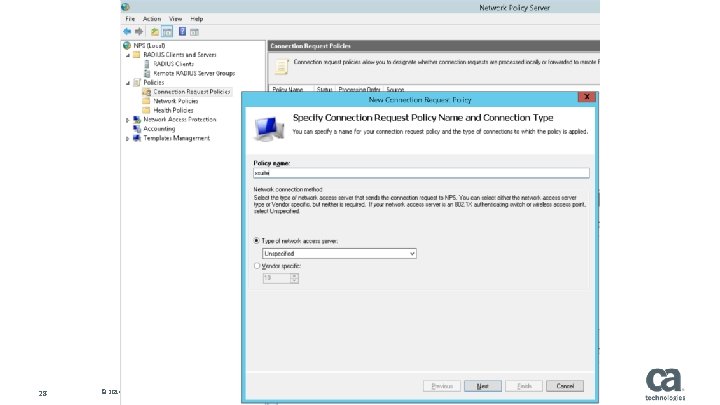Image resolution: width=720 pixels, height=405 pixels.
Task: Select RADIUS Clients tree item
Action: tap(174, 64)
